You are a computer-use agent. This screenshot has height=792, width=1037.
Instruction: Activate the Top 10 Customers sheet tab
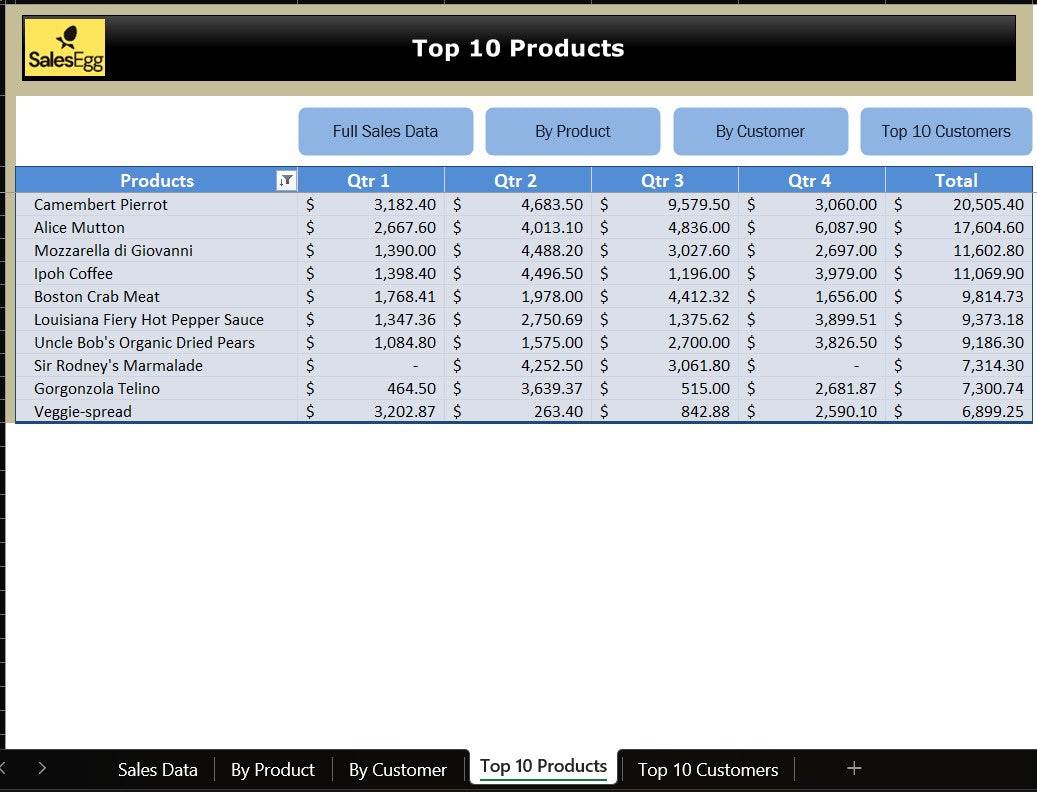click(x=707, y=769)
